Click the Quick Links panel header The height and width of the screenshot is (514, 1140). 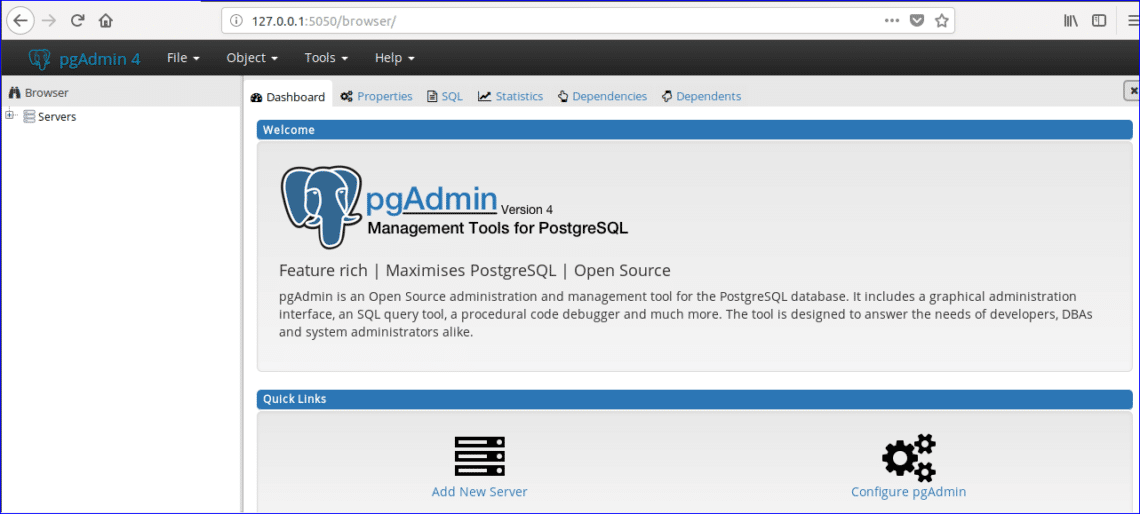coord(694,399)
